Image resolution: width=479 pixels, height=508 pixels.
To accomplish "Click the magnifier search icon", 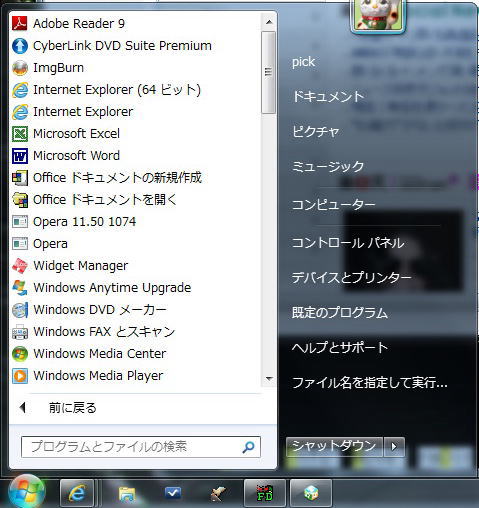I will [248, 447].
